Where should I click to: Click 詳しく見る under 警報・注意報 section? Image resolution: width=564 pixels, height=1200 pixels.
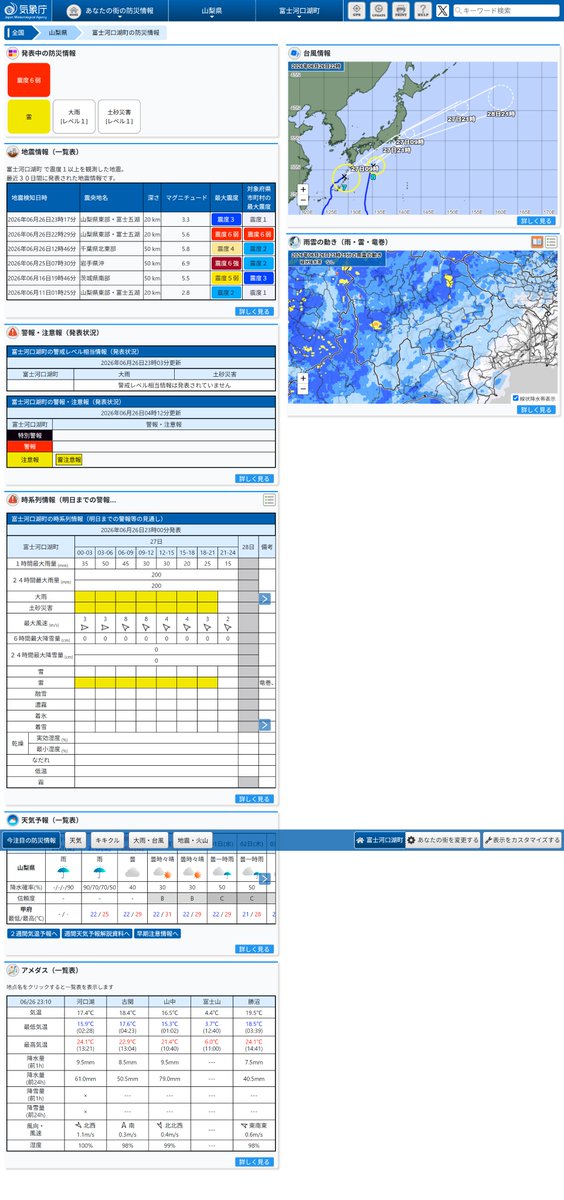(254, 478)
